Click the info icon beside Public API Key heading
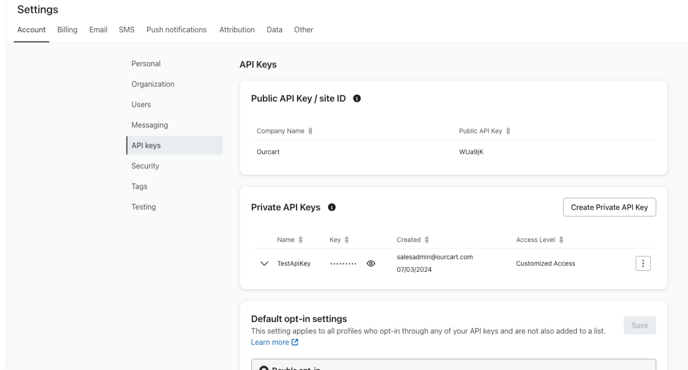This screenshot has width=688, height=370. pos(357,98)
